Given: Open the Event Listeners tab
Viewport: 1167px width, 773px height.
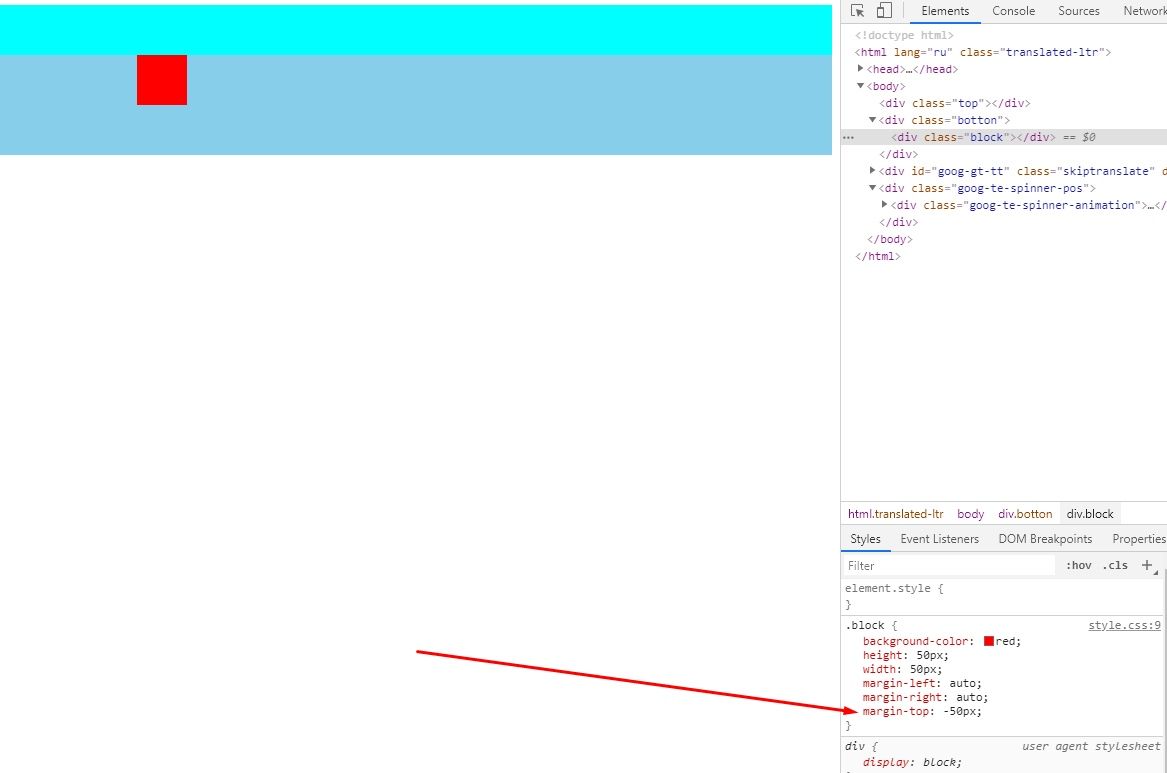Looking at the screenshot, I should pos(939,539).
